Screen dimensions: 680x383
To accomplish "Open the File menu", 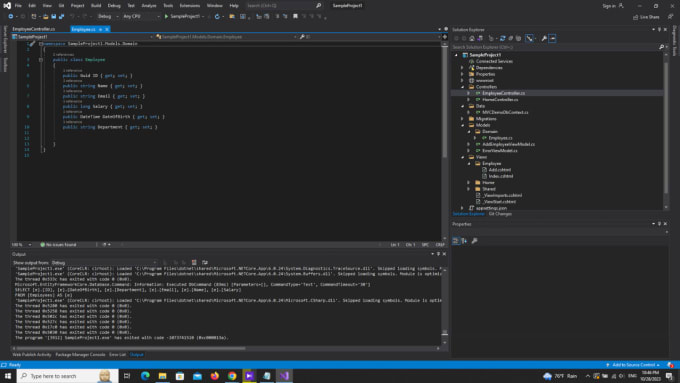I will click(18, 6).
